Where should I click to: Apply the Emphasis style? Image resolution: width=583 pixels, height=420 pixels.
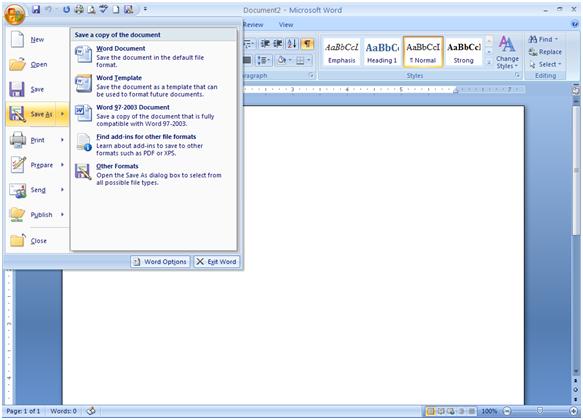click(x=342, y=52)
